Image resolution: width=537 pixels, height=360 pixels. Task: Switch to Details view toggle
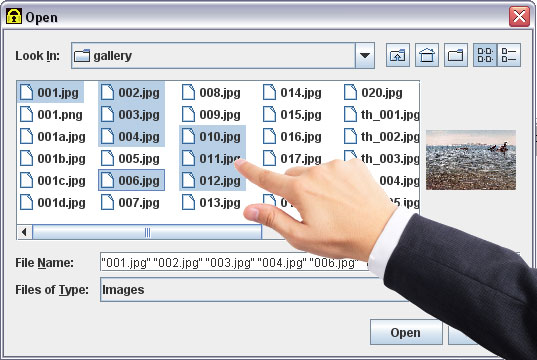pos(509,55)
